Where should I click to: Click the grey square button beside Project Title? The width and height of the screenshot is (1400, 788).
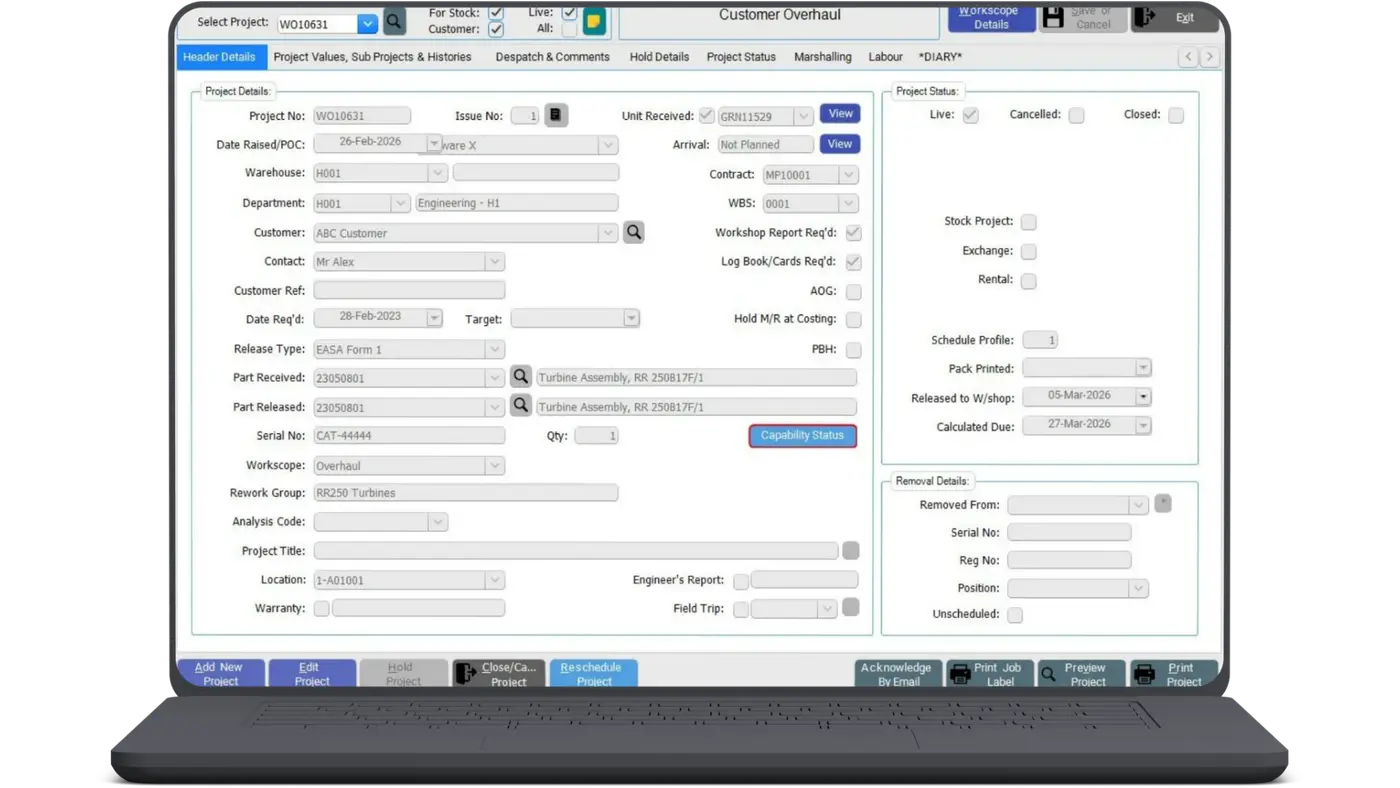(851, 550)
